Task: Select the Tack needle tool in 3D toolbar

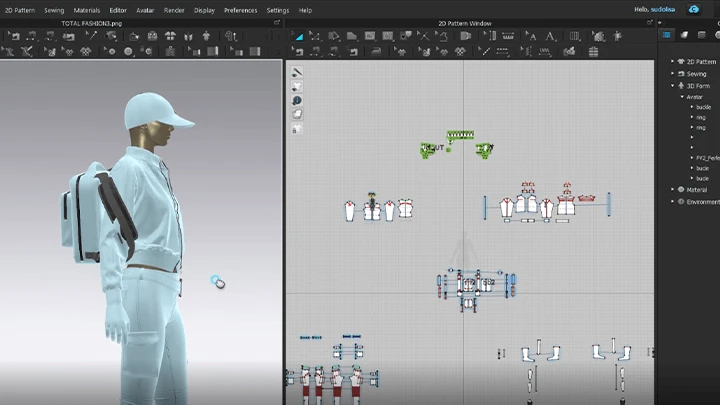Action: coord(91,36)
